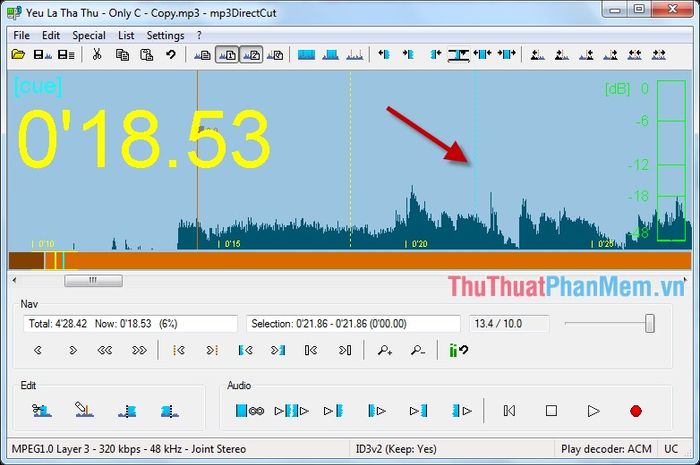
Task: Open the List menu
Action: (x=126, y=35)
